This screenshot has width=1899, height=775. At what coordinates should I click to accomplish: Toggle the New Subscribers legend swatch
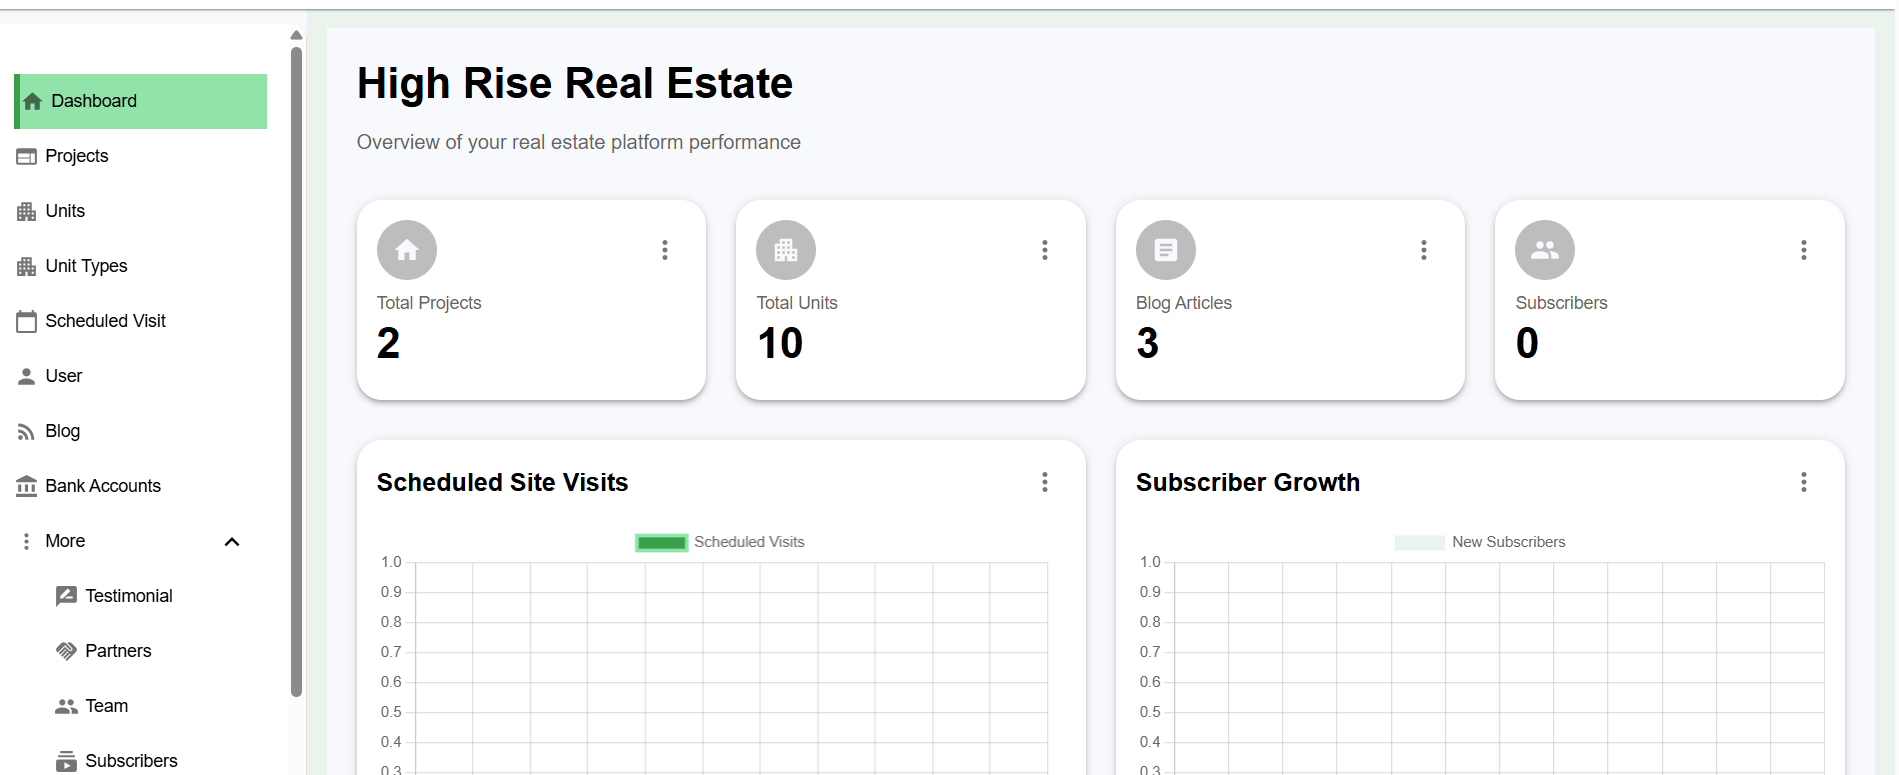tap(1419, 543)
